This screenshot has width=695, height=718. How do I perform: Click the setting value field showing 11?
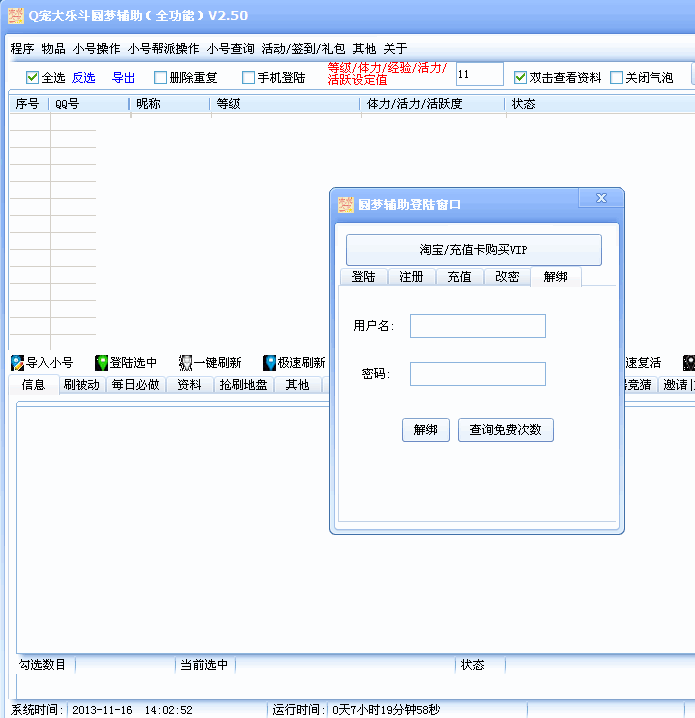[479, 74]
